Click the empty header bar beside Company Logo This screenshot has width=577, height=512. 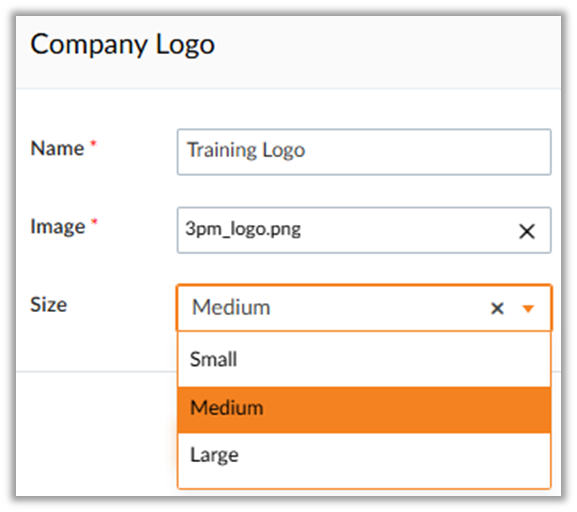point(386,52)
